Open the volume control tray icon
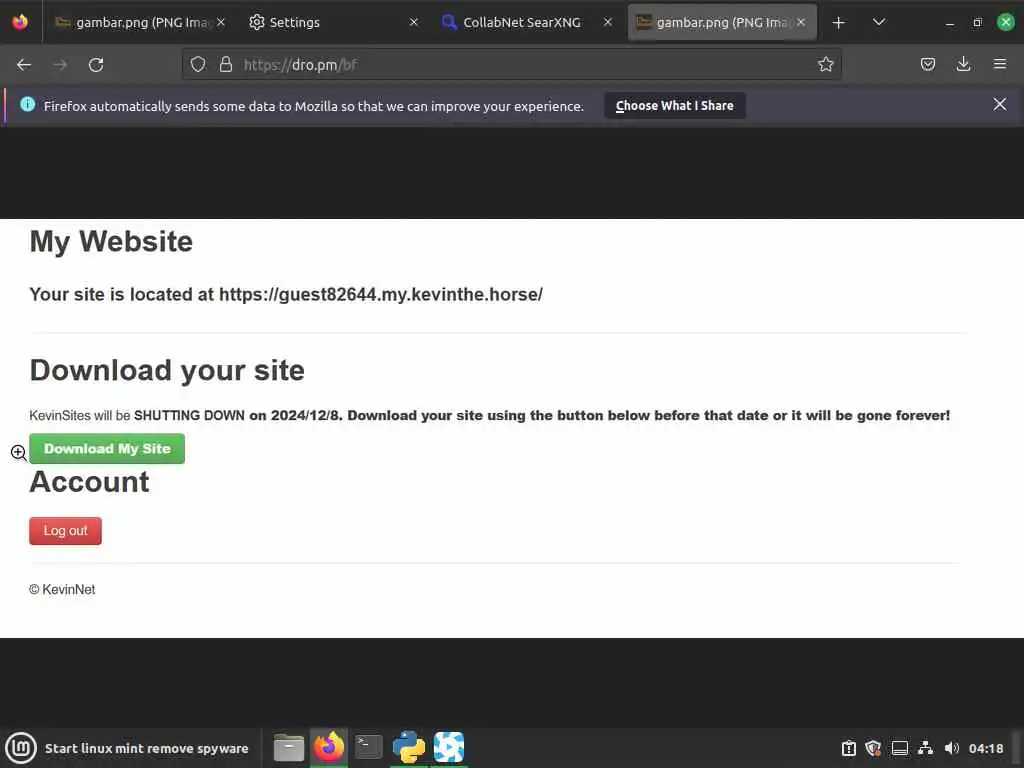 tap(952, 748)
